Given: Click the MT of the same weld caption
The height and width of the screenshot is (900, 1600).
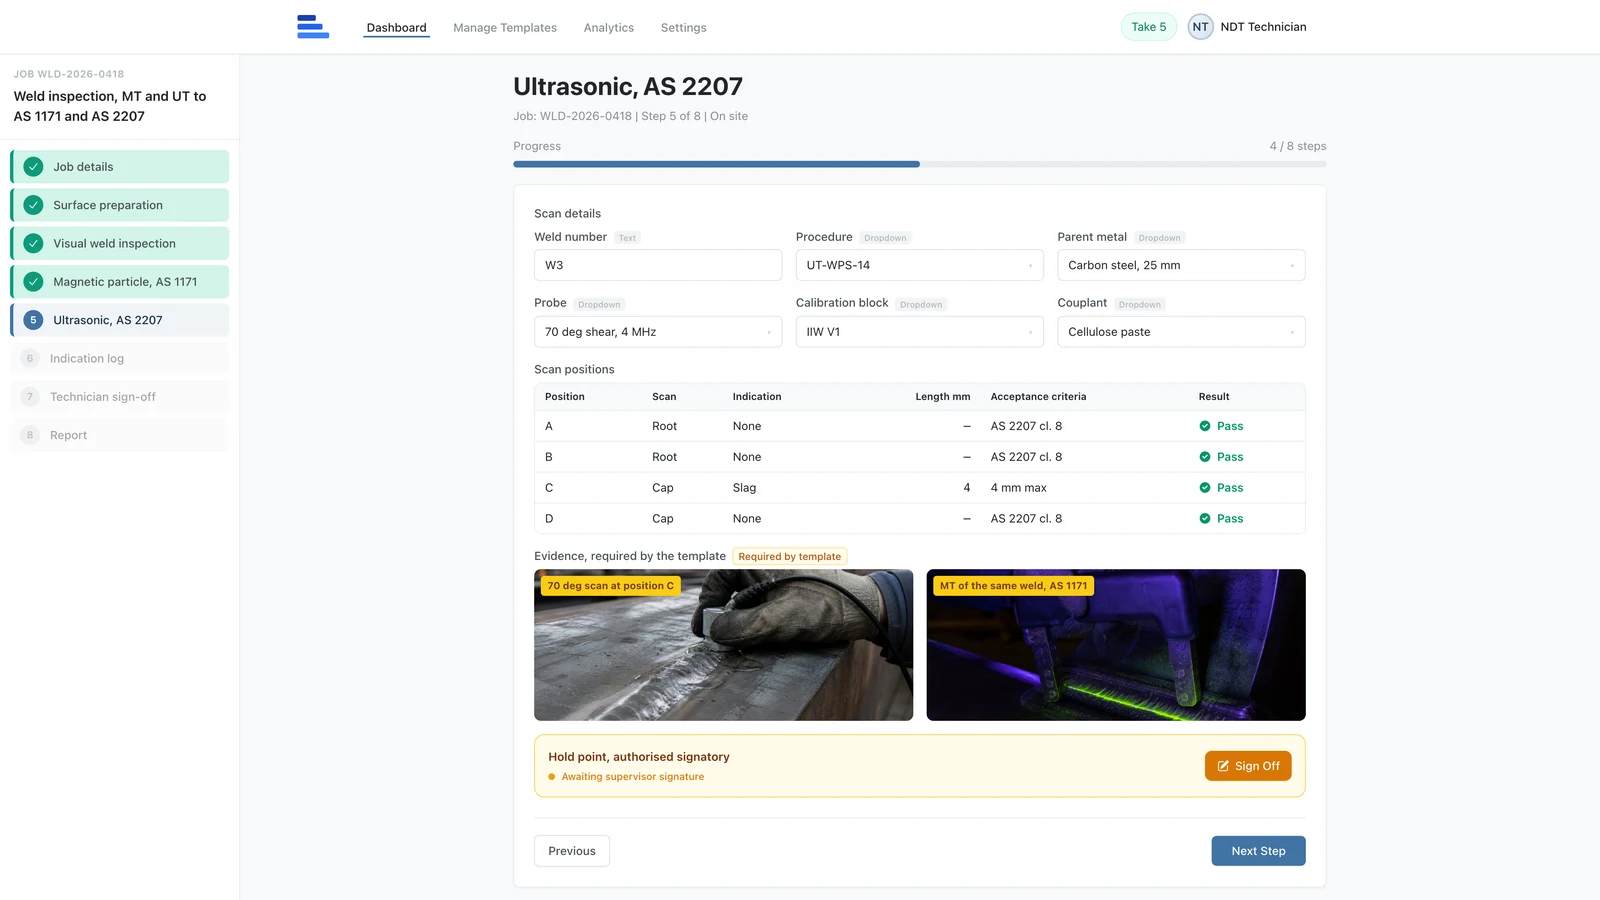Looking at the screenshot, I should pos(1013,586).
